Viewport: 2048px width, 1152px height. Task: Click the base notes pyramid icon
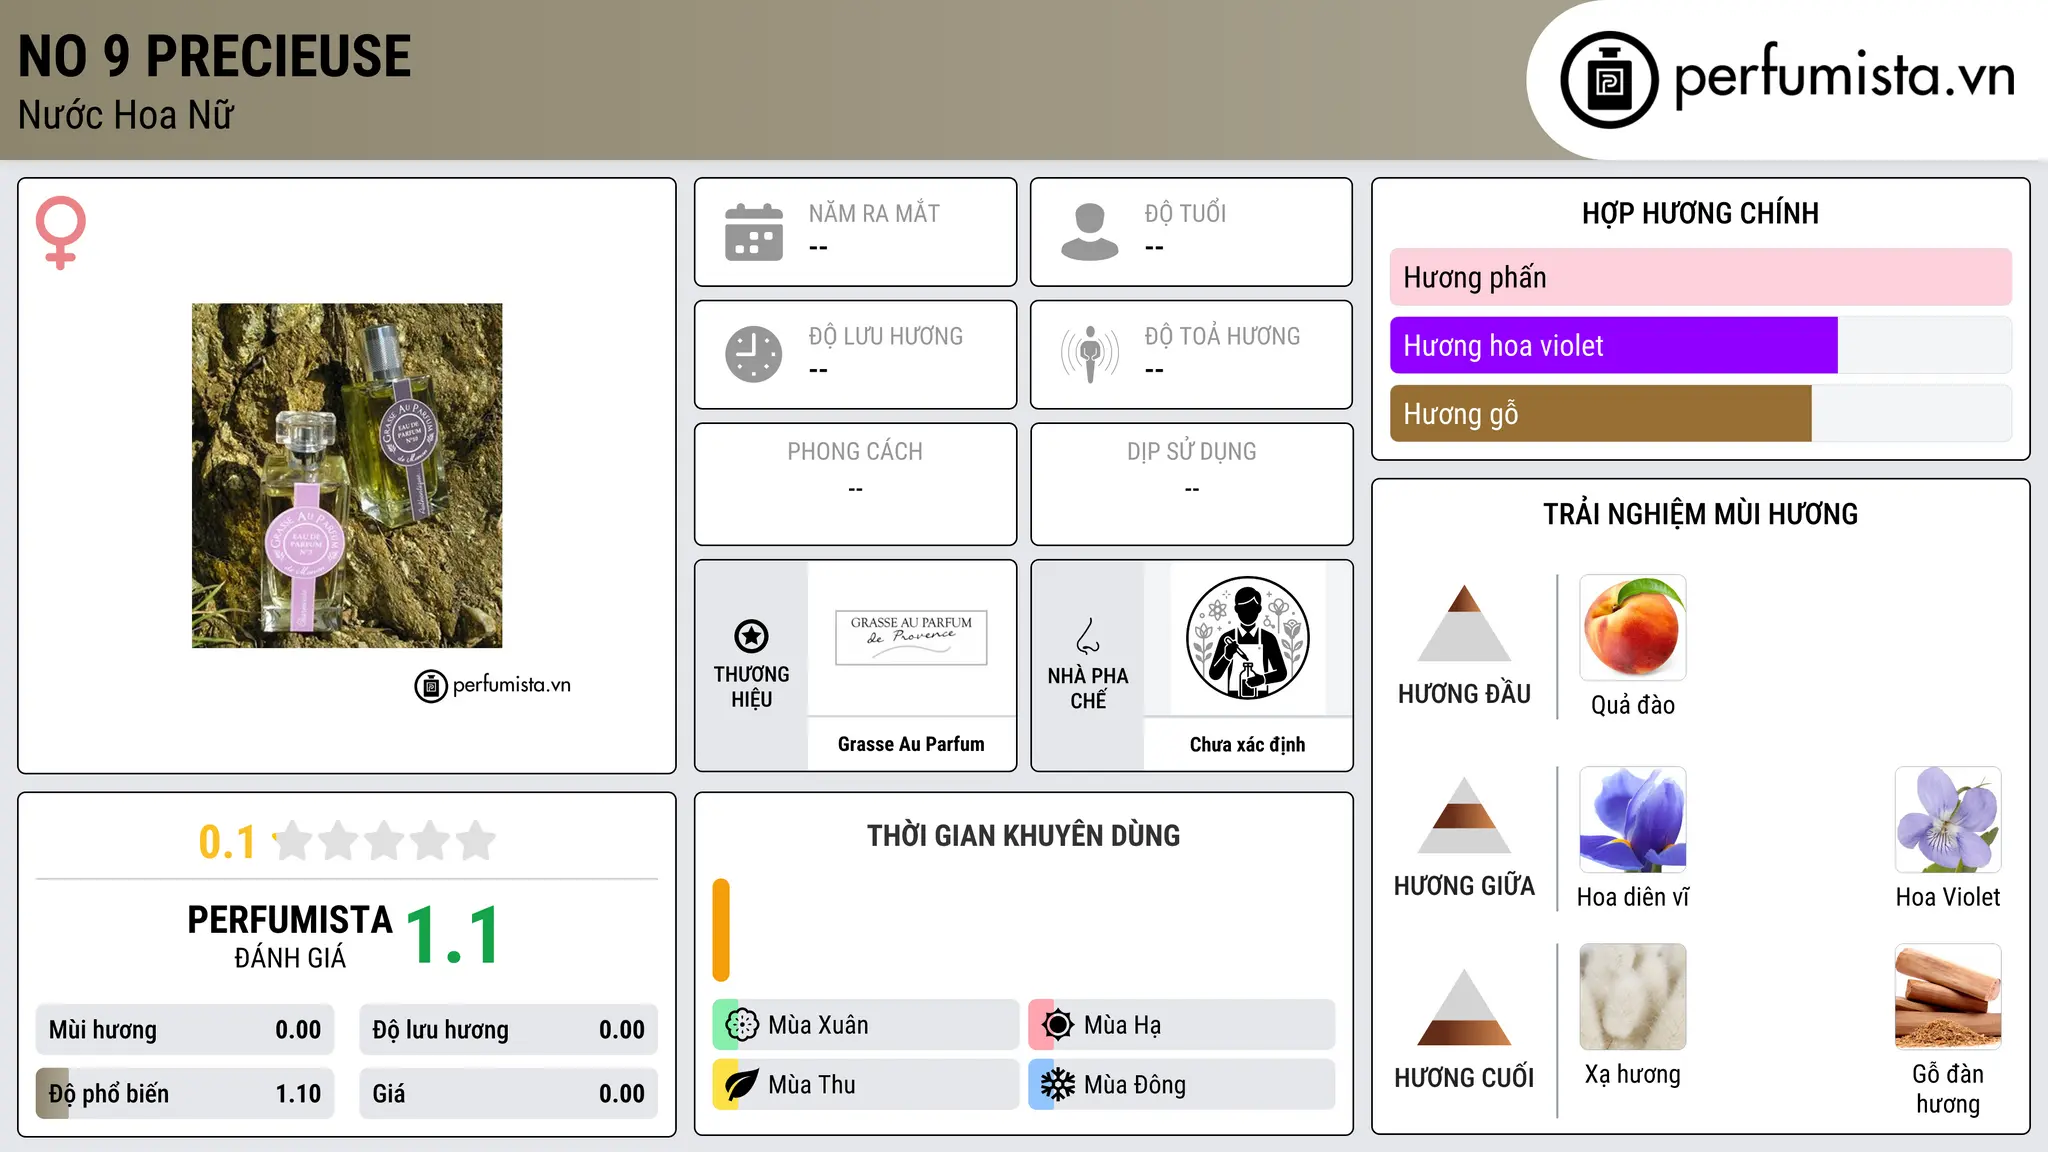(x=1464, y=1007)
